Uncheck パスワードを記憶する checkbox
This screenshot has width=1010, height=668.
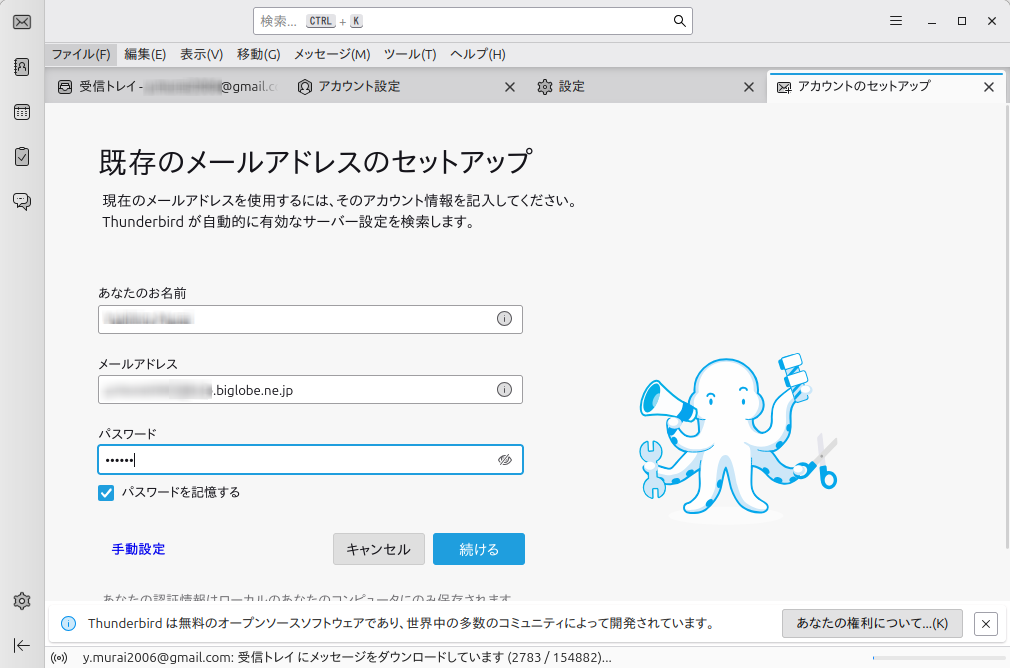click(106, 492)
